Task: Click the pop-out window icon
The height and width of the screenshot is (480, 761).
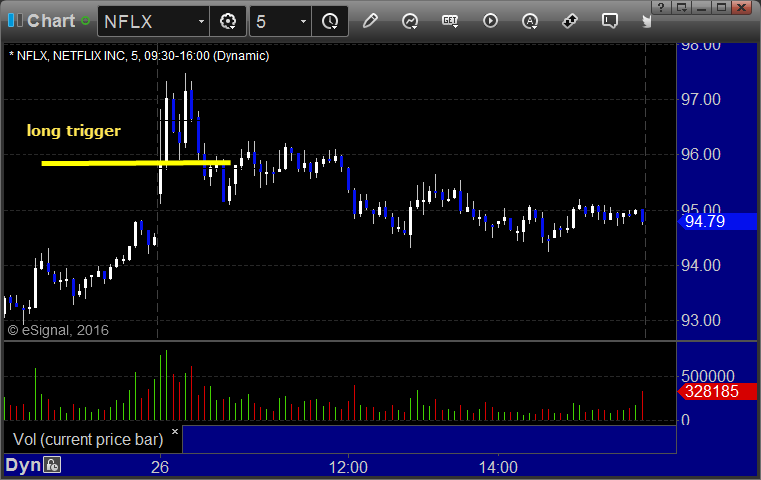Action: (x=681, y=7)
